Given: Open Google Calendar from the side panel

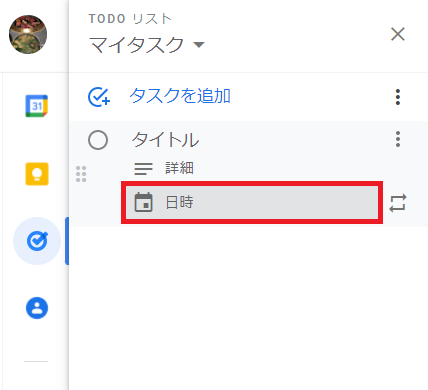Looking at the screenshot, I should click(37, 106).
